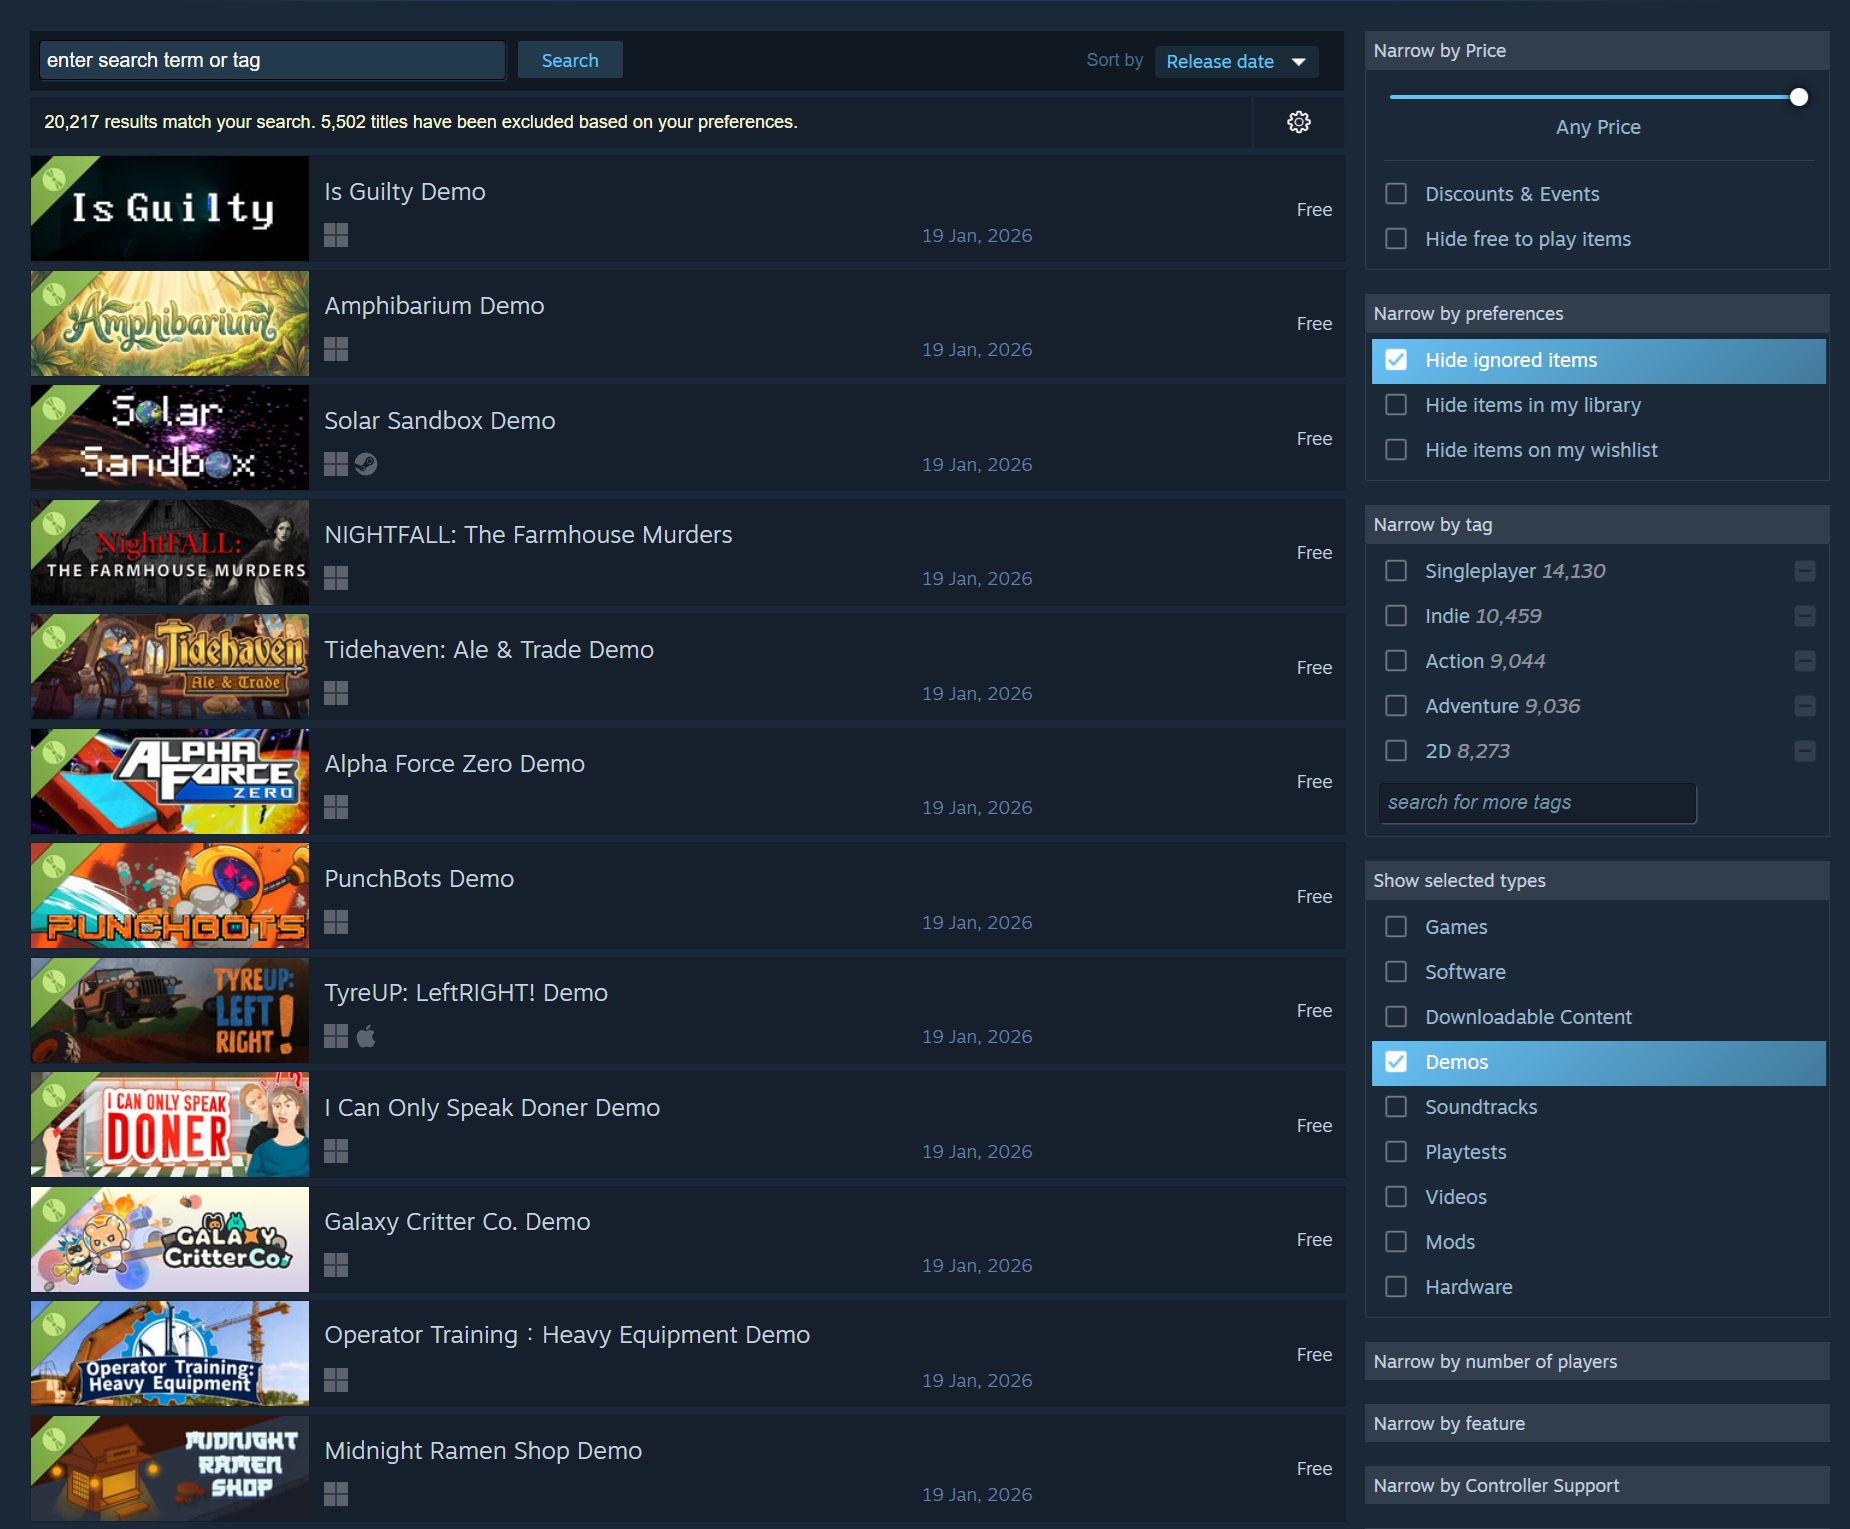Tick the Playtests type checkbox
This screenshot has width=1850, height=1529.
(1396, 1152)
